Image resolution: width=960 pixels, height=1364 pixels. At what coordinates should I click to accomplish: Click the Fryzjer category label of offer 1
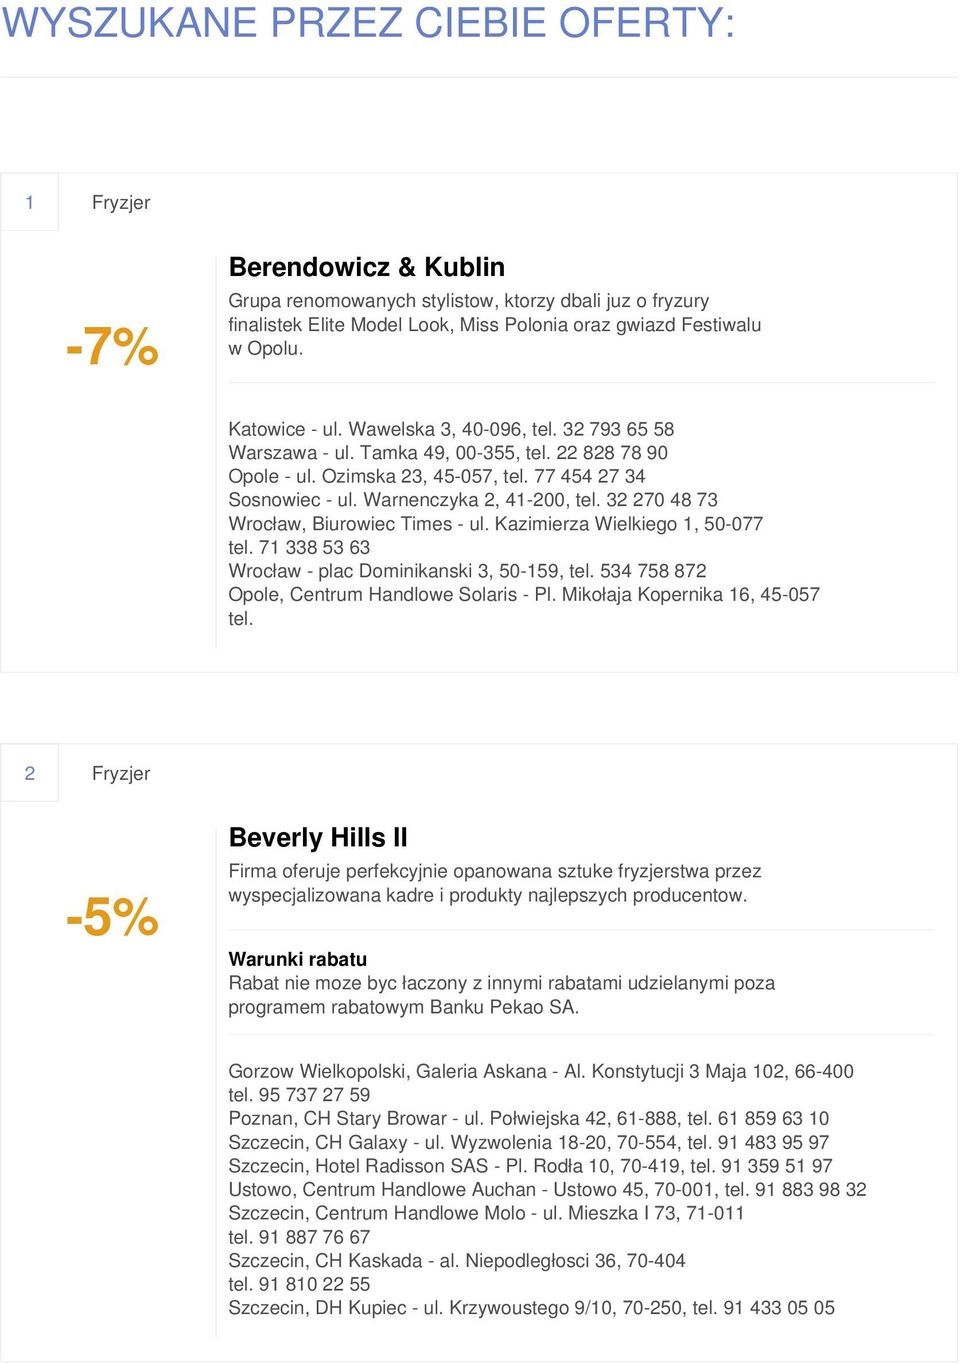pyautogui.click(x=121, y=202)
